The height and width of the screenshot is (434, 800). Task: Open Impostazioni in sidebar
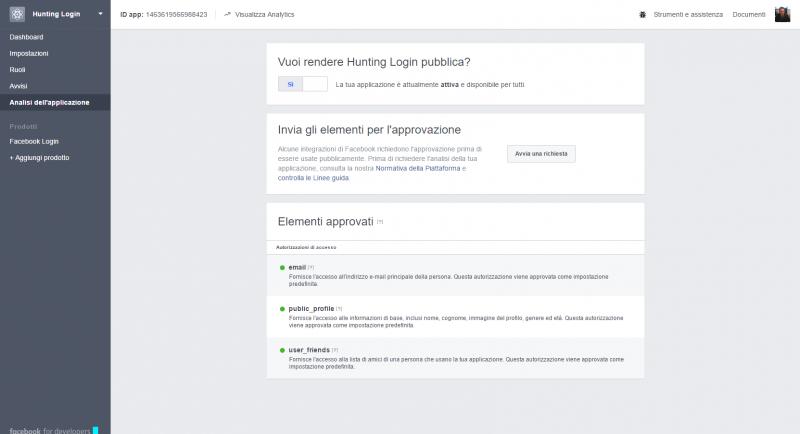pyautogui.click(x=29, y=53)
